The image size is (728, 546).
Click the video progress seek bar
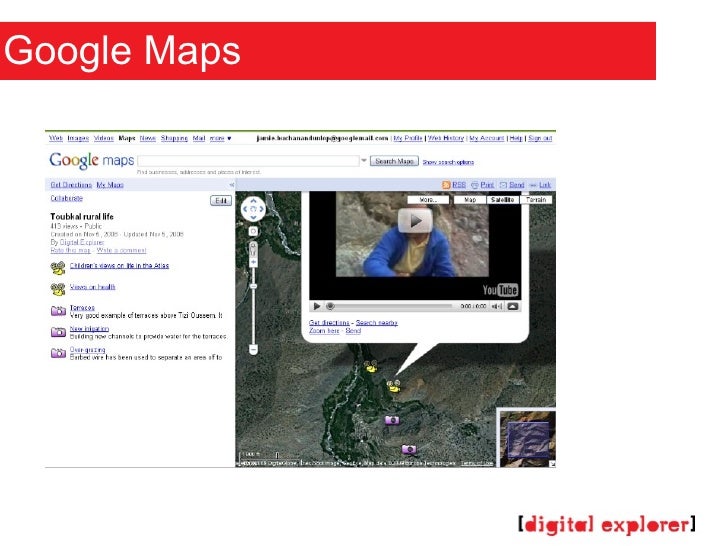coord(390,306)
